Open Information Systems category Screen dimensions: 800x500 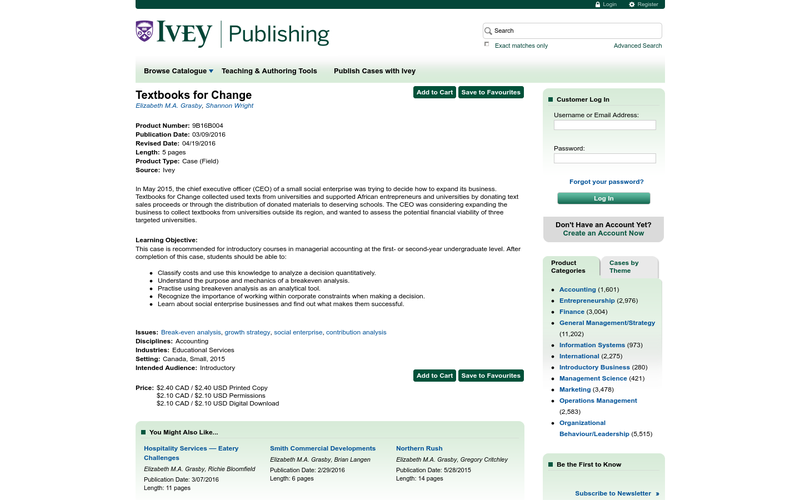click(x=592, y=345)
